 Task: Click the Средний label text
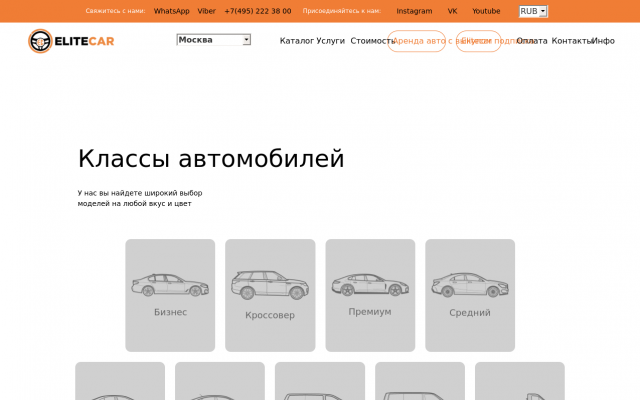(x=470, y=313)
